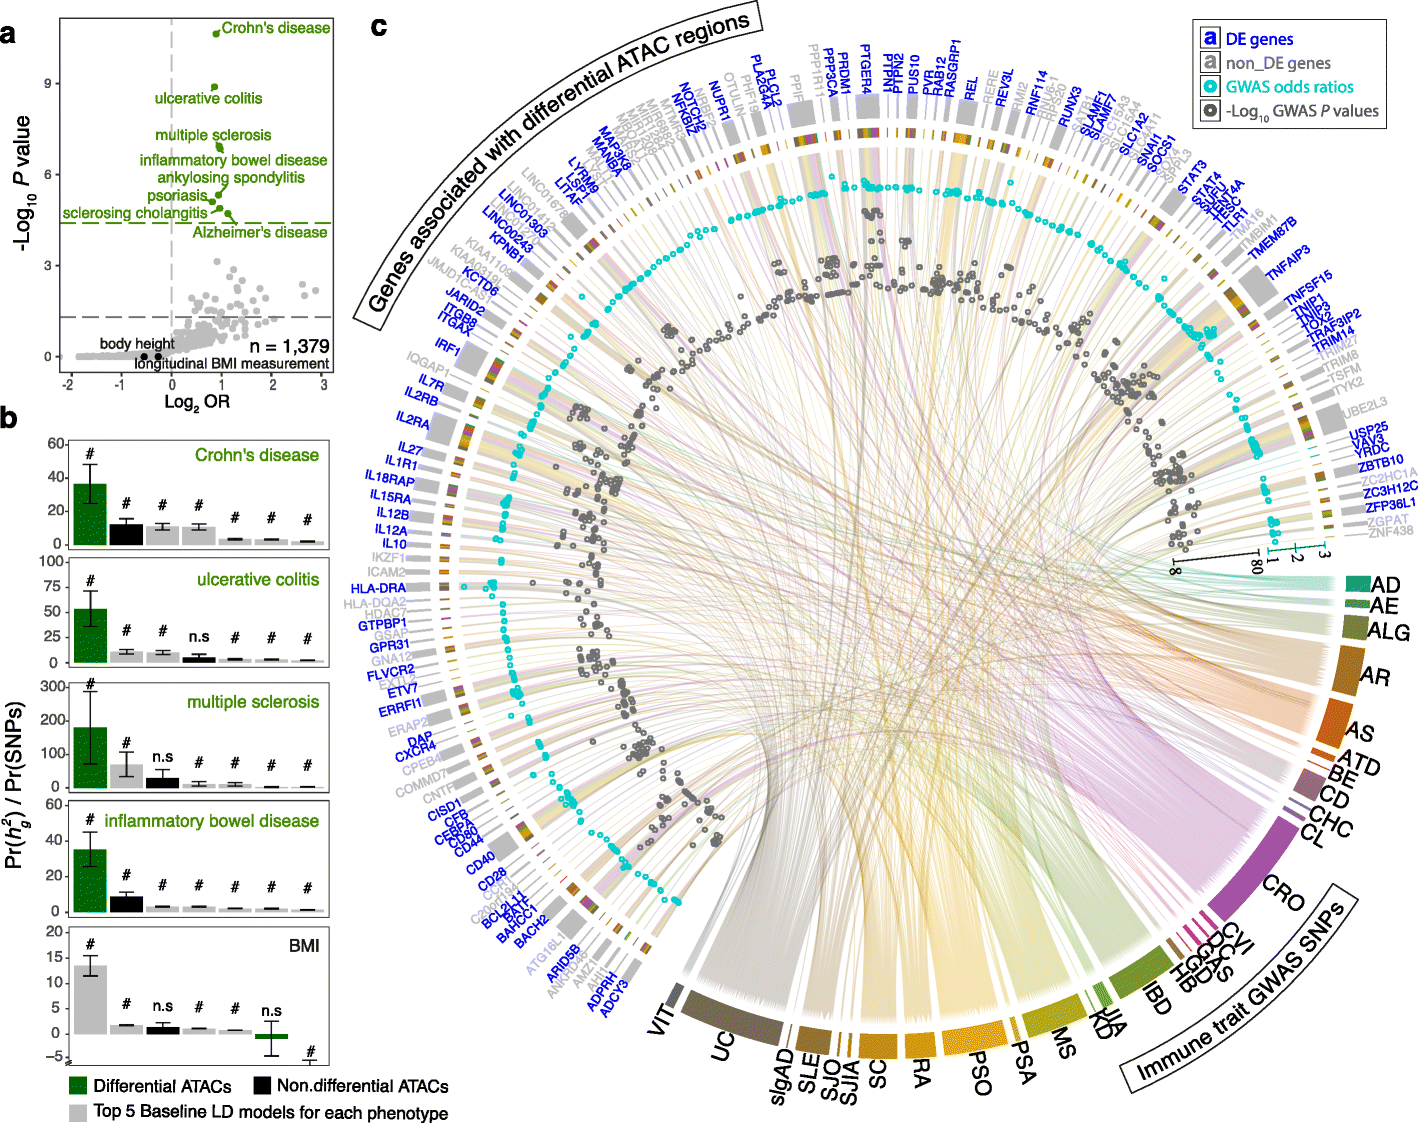1418x1123 pixels.
Task: Click the panel 'c' letter label
Action: 378,25
